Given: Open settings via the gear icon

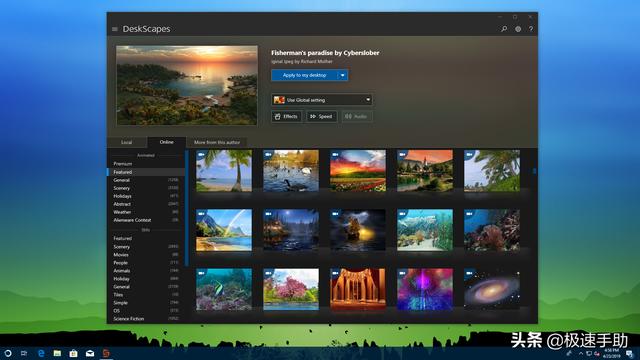Looking at the screenshot, I should (518, 29).
